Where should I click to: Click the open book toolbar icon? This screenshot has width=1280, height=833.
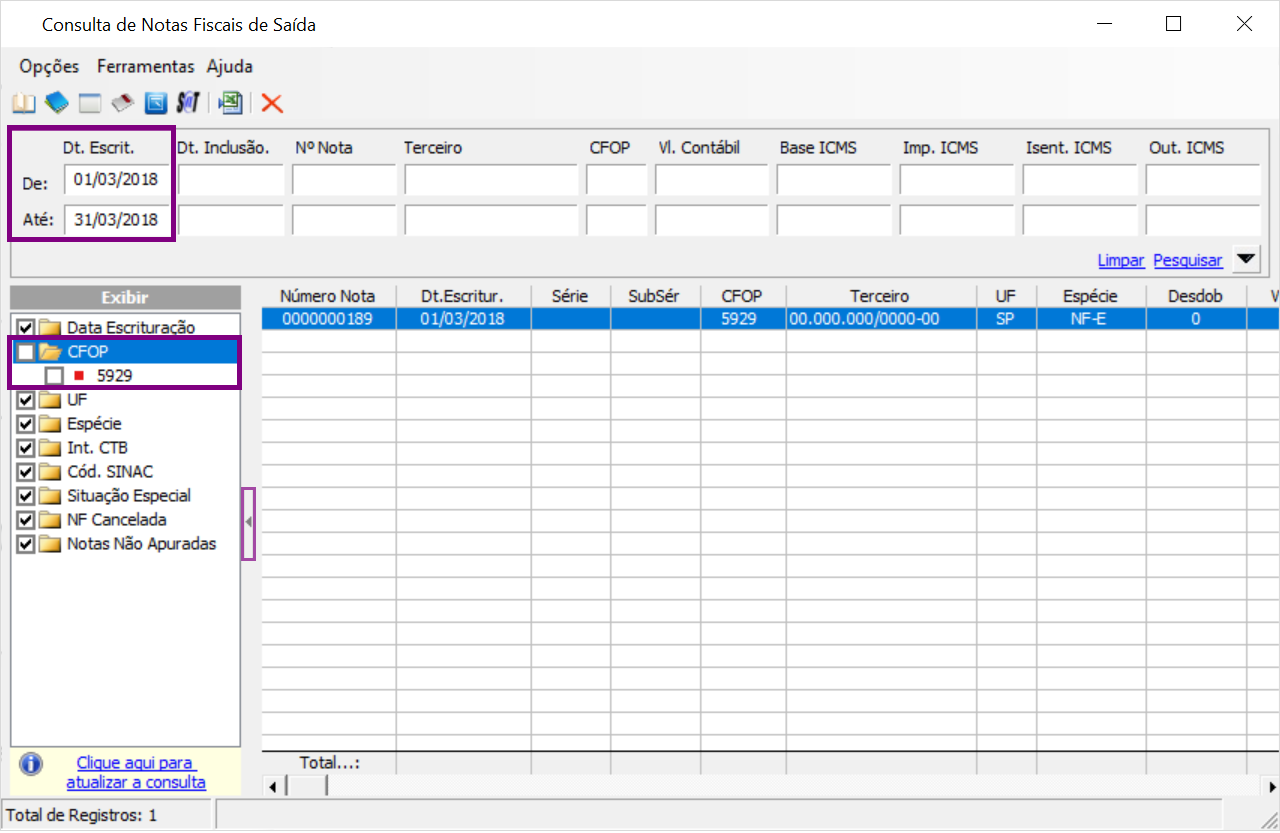coord(22,103)
